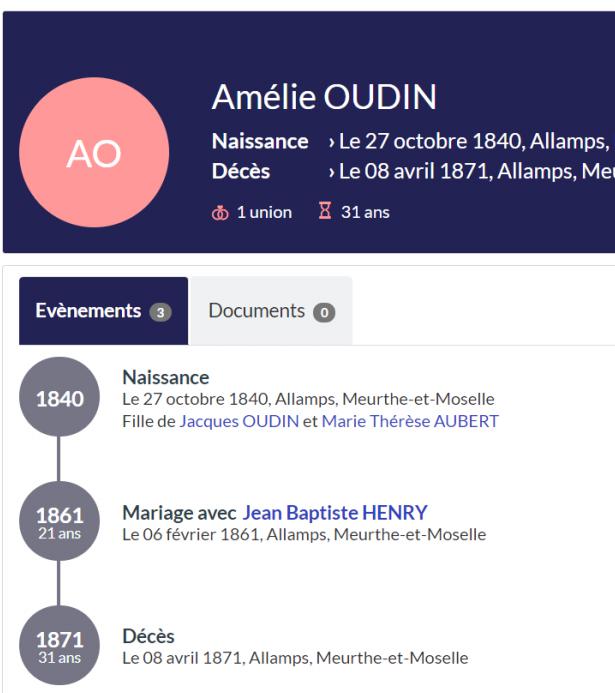Click the Décès date arrow in header

pos(332,172)
